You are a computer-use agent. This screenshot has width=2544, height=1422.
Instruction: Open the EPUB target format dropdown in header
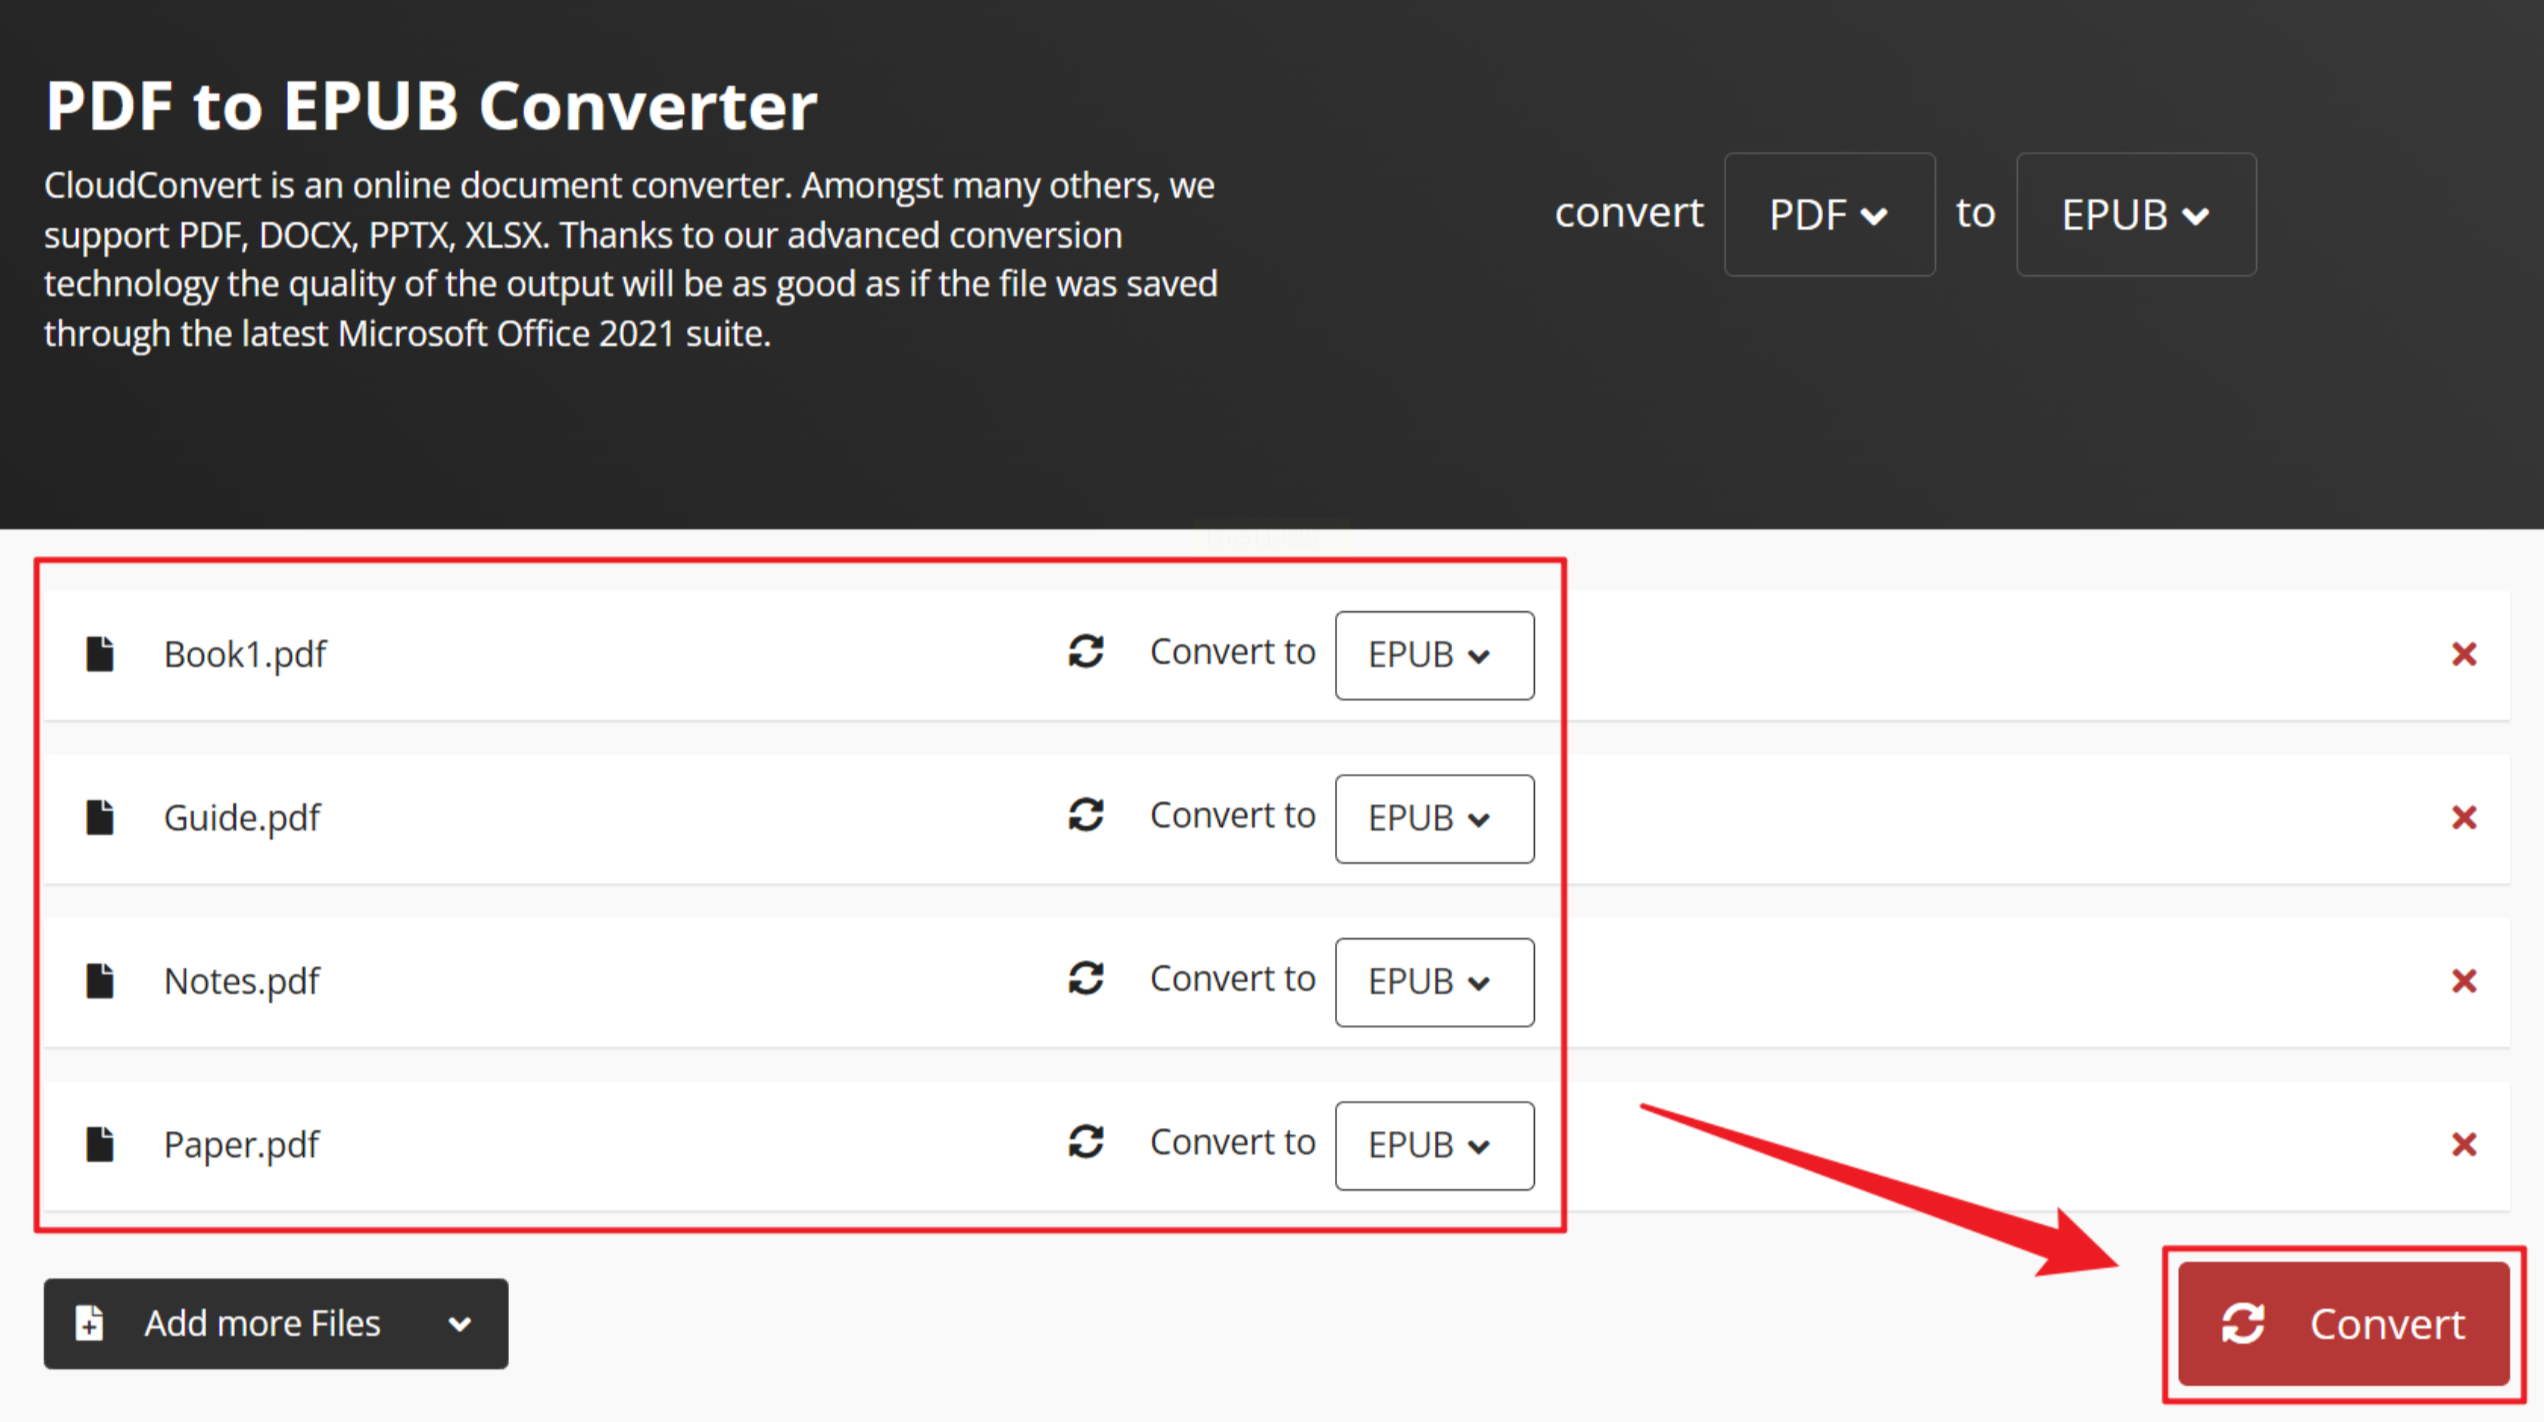(x=2135, y=214)
